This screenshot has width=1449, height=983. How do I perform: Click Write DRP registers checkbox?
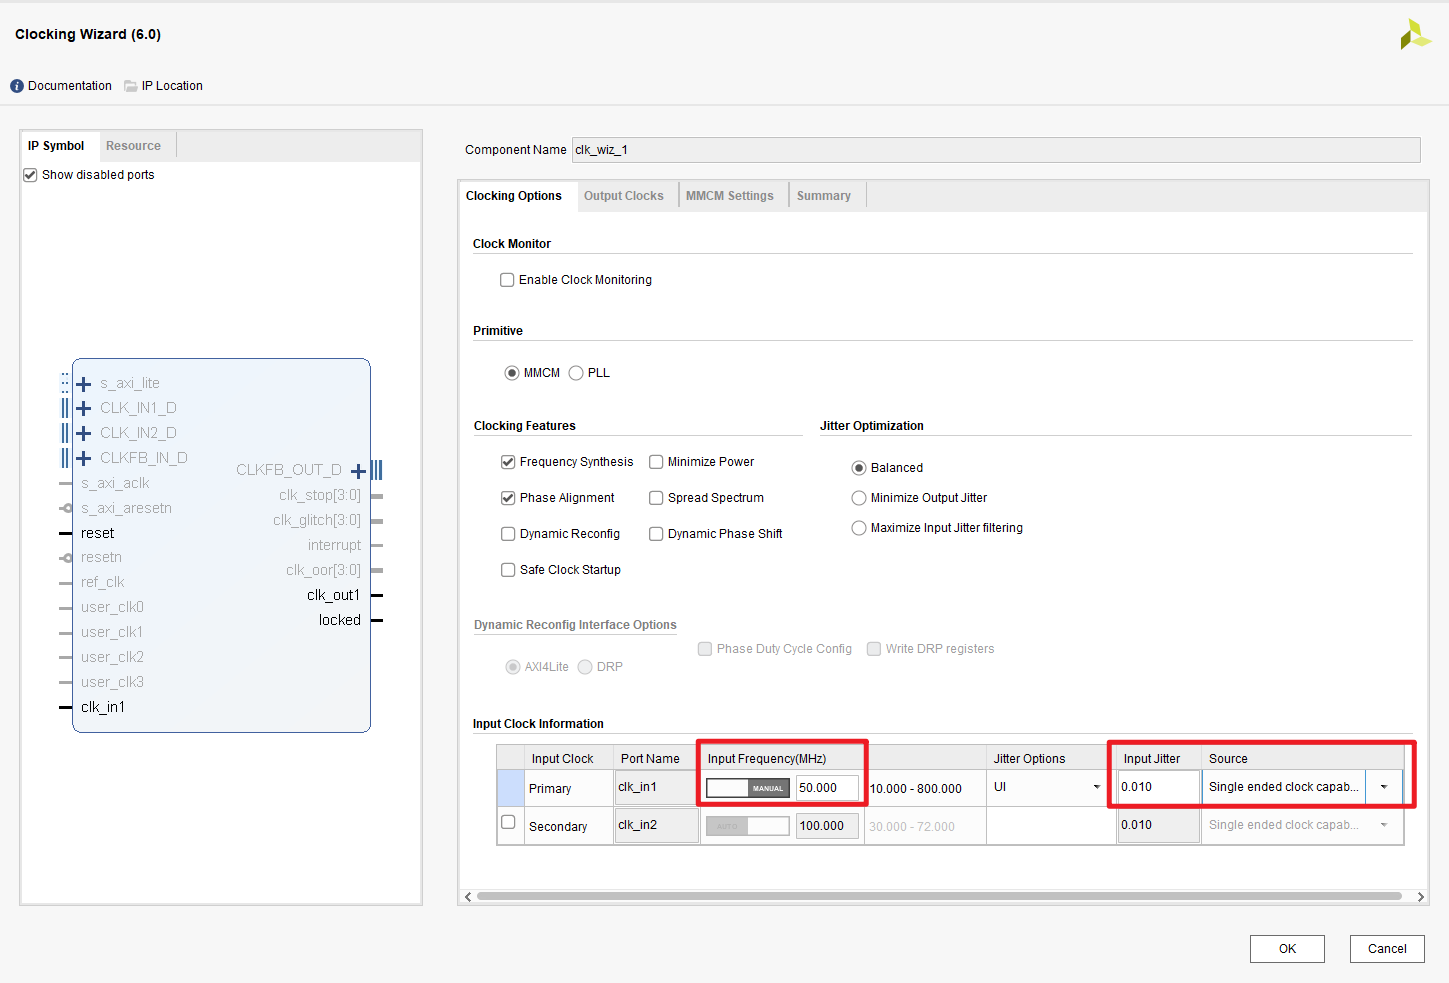click(x=874, y=649)
